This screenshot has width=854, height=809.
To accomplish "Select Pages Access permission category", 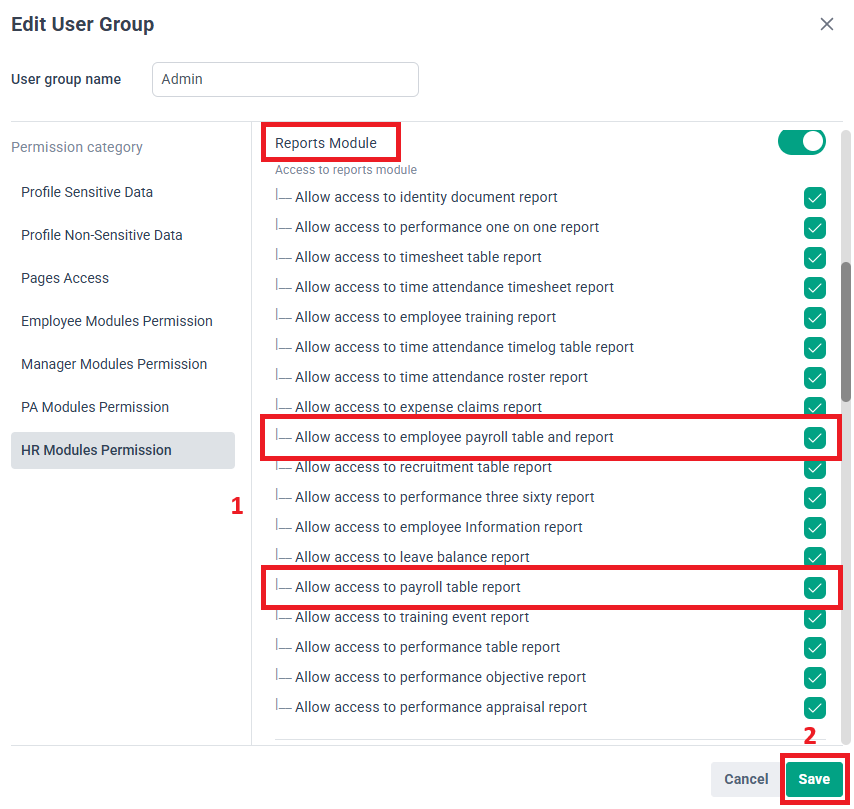I will point(65,278).
